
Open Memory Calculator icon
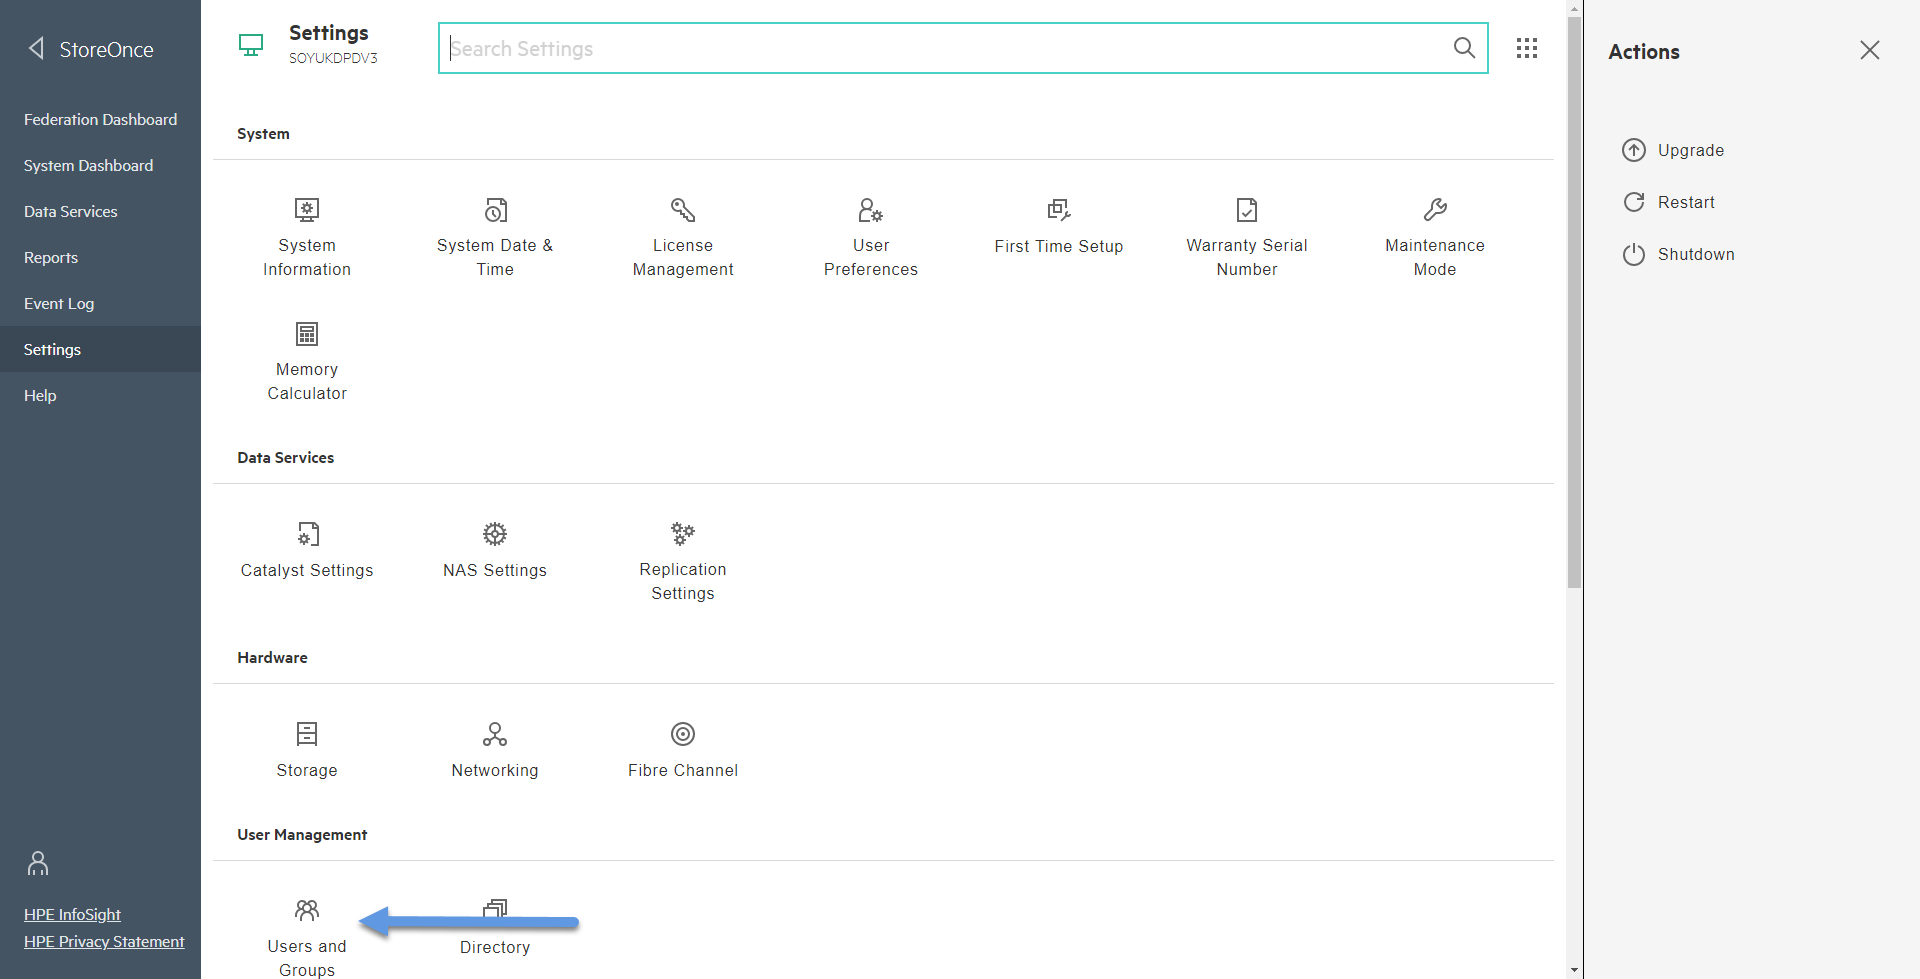(307, 334)
